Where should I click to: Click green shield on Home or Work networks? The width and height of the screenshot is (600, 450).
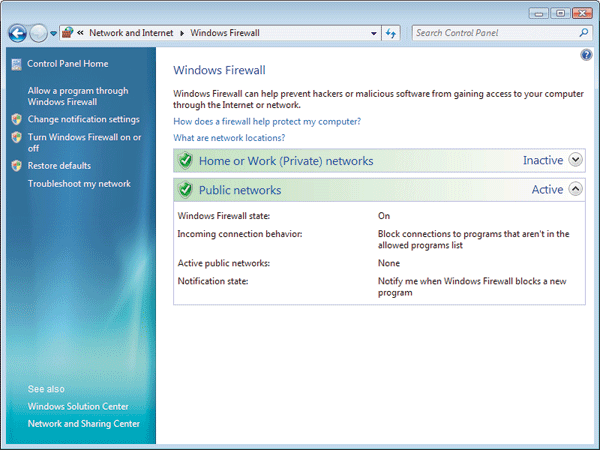(x=186, y=161)
